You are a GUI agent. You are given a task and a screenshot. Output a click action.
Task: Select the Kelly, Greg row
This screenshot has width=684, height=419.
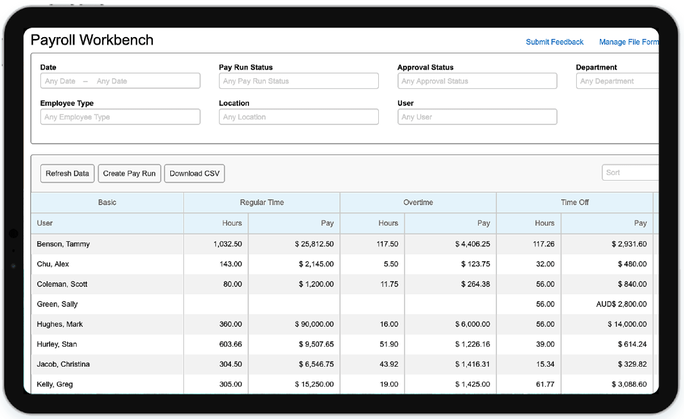pyautogui.click(x=56, y=384)
